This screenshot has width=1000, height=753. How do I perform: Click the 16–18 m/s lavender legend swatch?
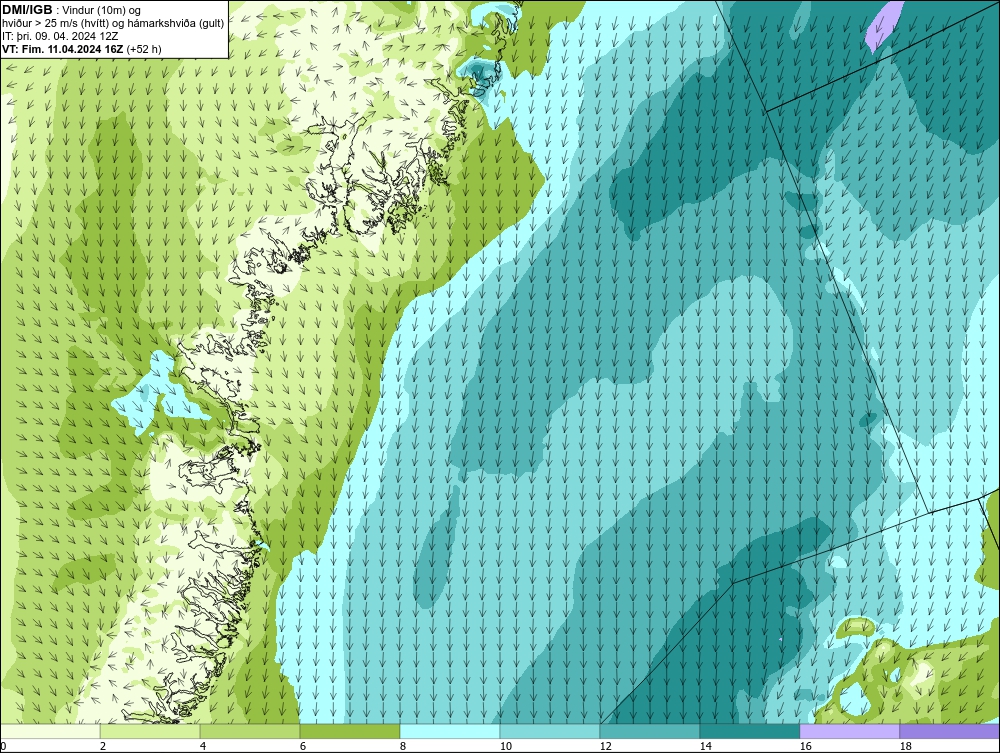pos(849,731)
